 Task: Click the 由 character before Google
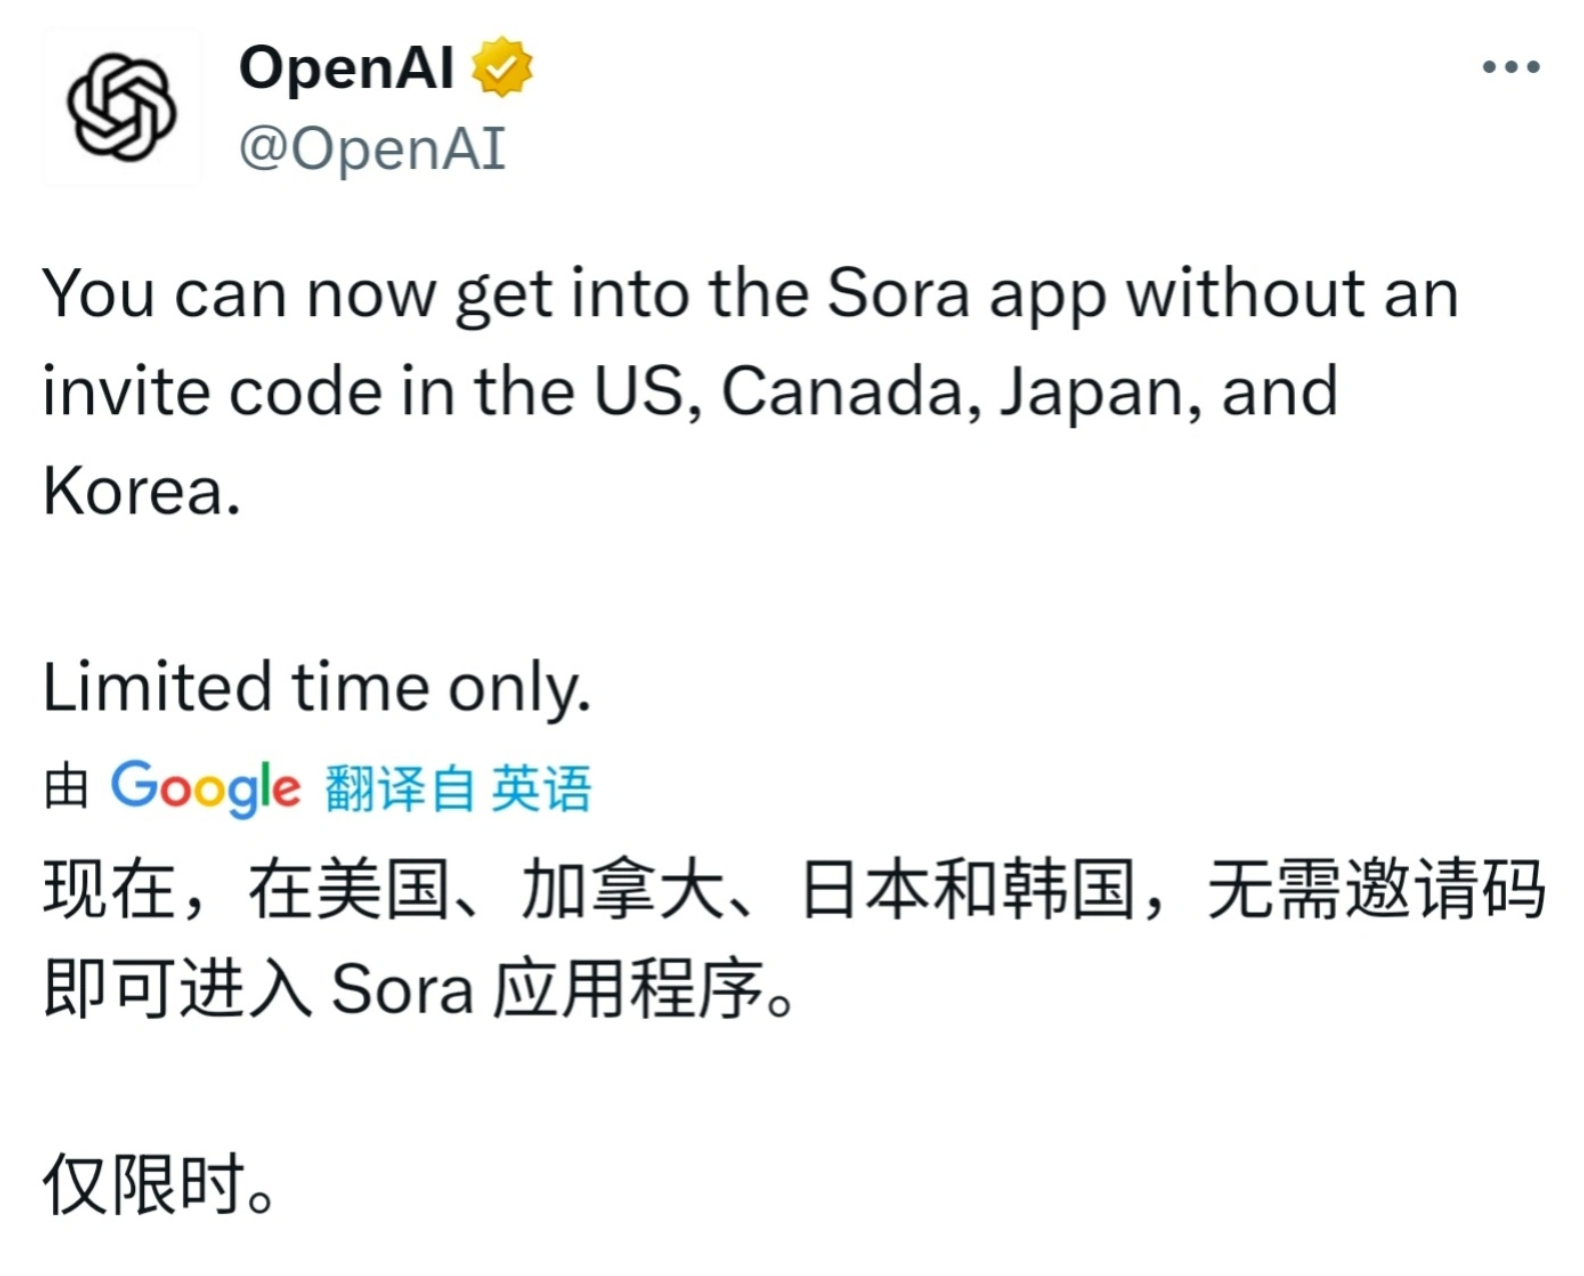[67, 786]
